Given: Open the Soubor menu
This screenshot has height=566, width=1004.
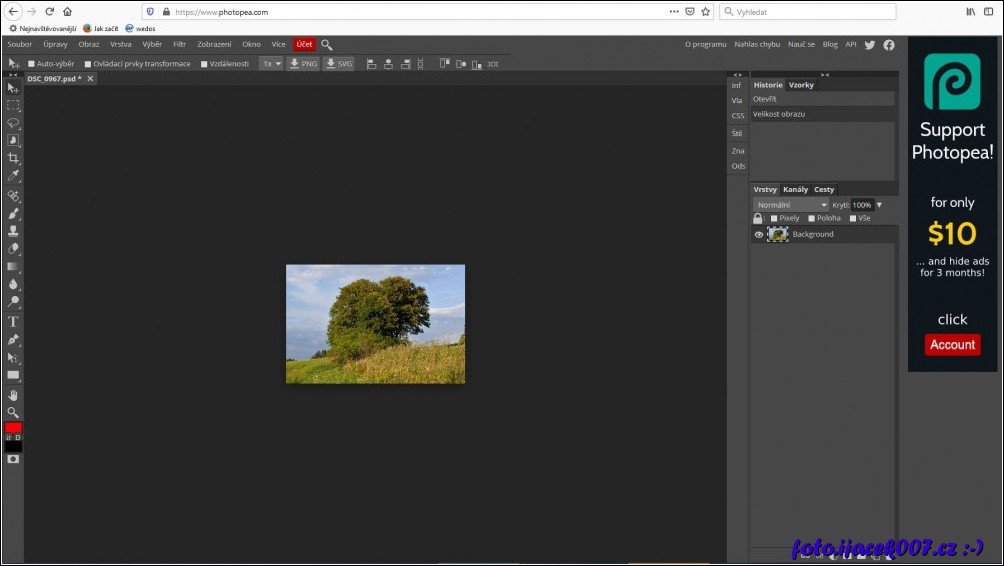Looking at the screenshot, I should [20, 45].
